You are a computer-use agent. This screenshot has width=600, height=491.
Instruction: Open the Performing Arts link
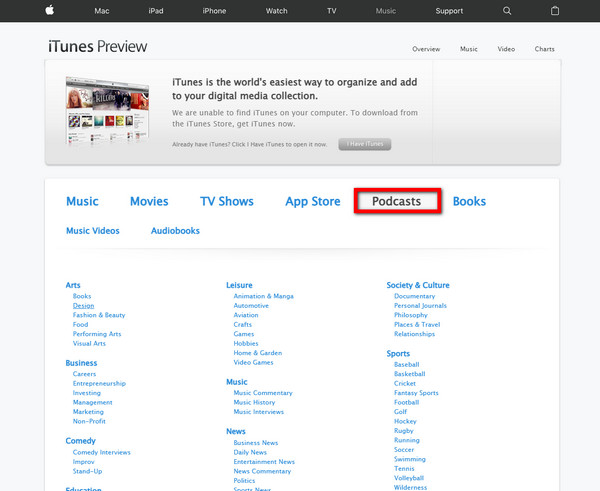click(97, 334)
